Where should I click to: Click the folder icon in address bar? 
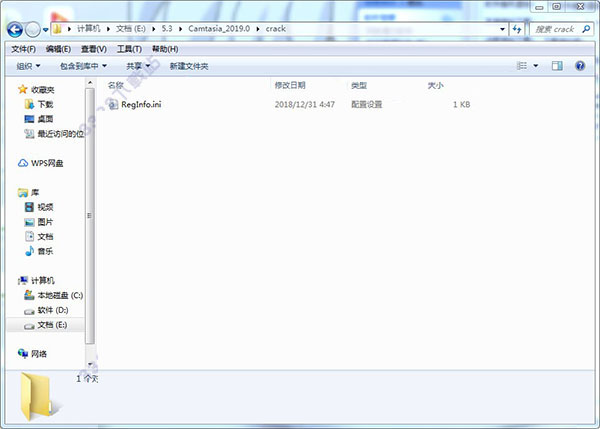coord(57,29)
